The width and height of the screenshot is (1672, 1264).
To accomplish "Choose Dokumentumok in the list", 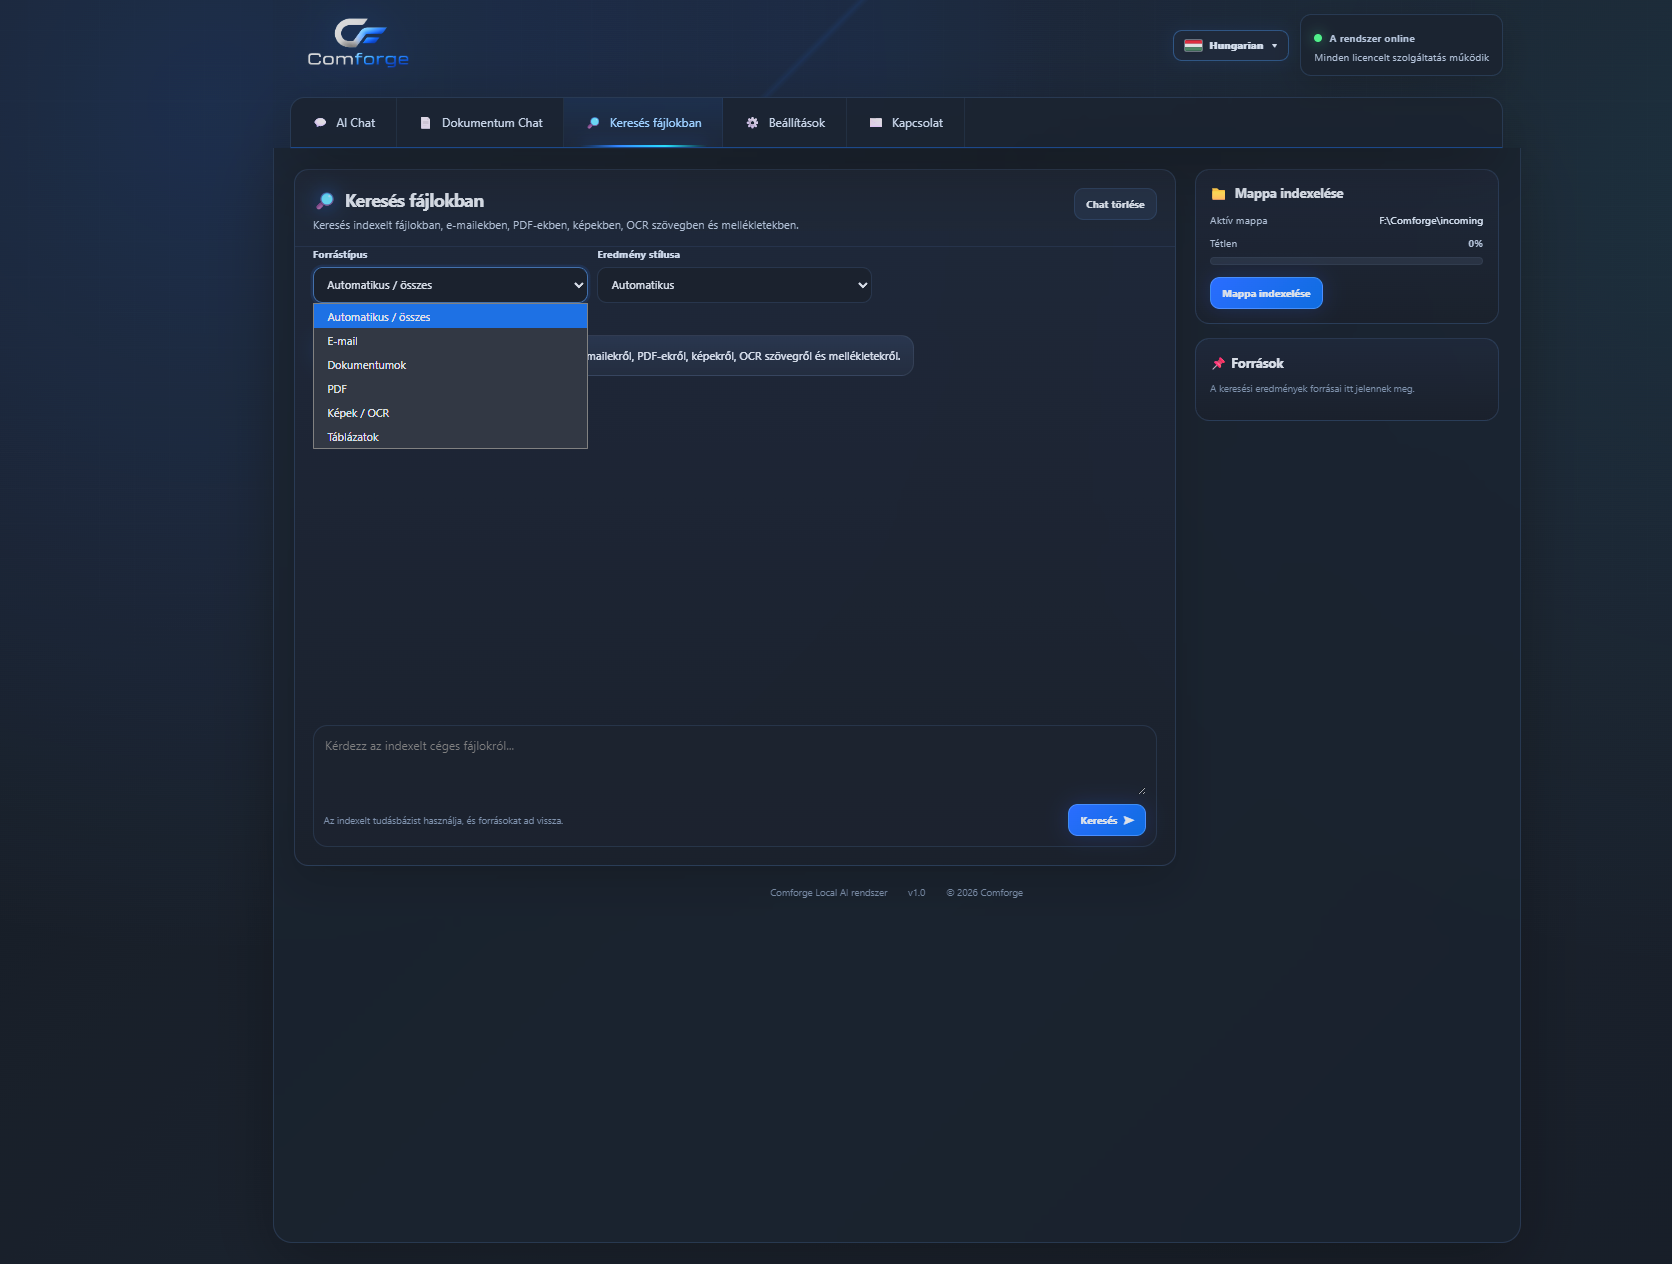I will click(x=450, y=365).
